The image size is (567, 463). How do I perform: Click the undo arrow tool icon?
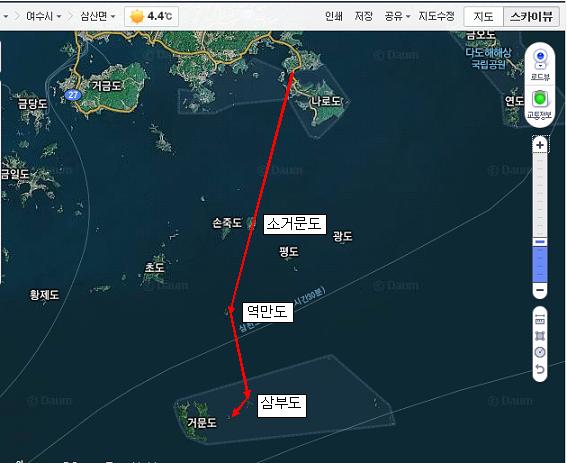pos(540,370)
